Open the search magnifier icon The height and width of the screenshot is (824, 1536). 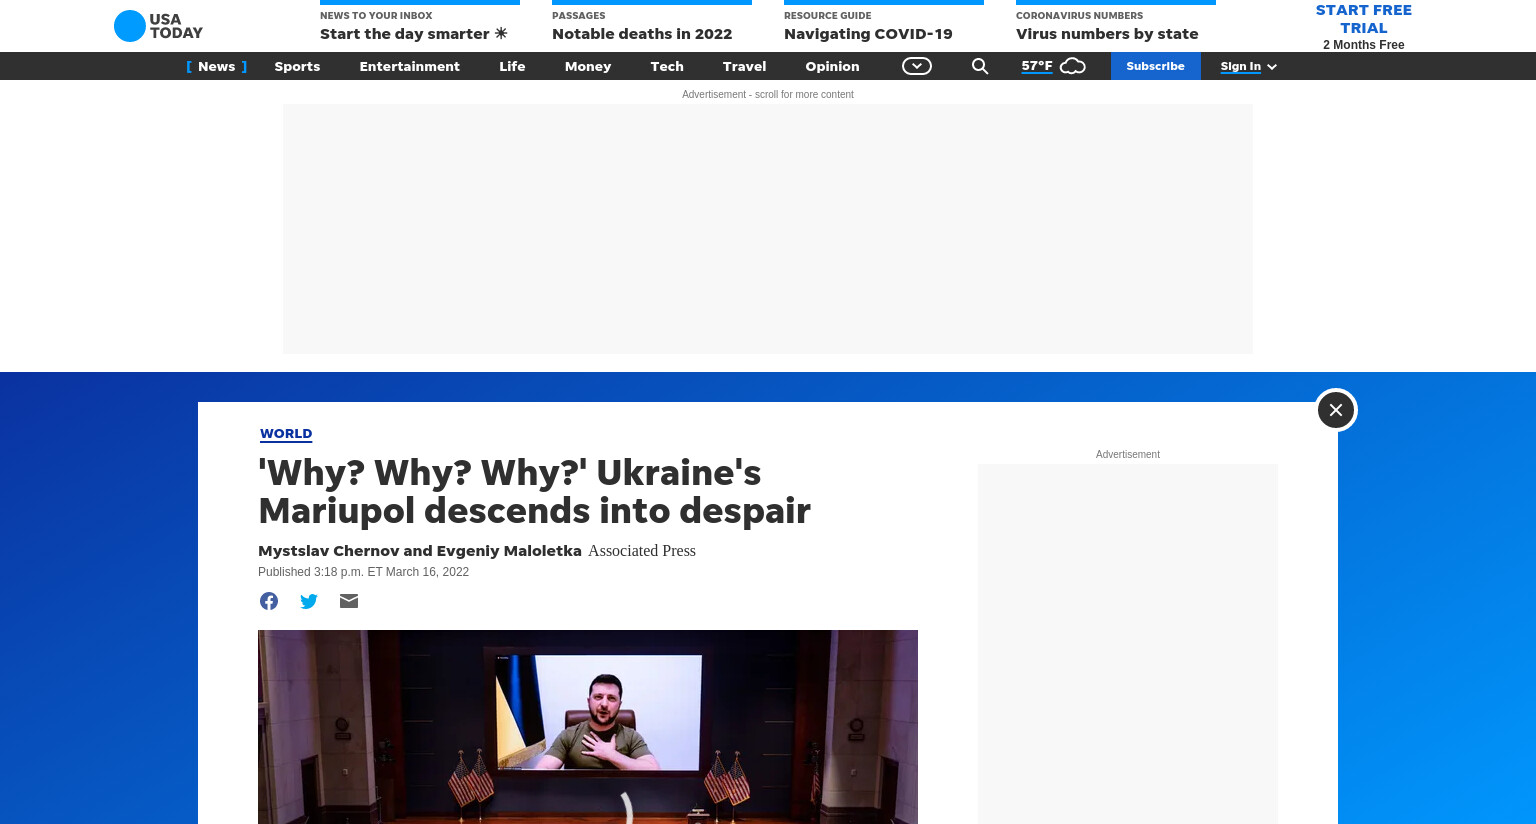point(980,66)
